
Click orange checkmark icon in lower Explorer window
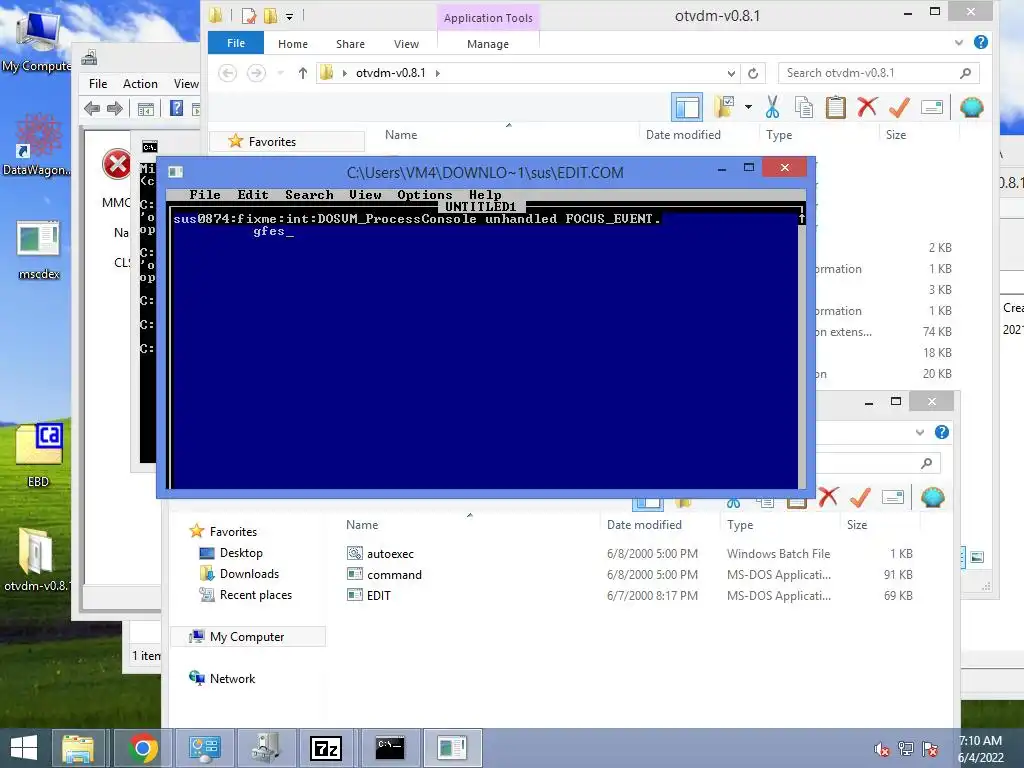tap(860, 497)
